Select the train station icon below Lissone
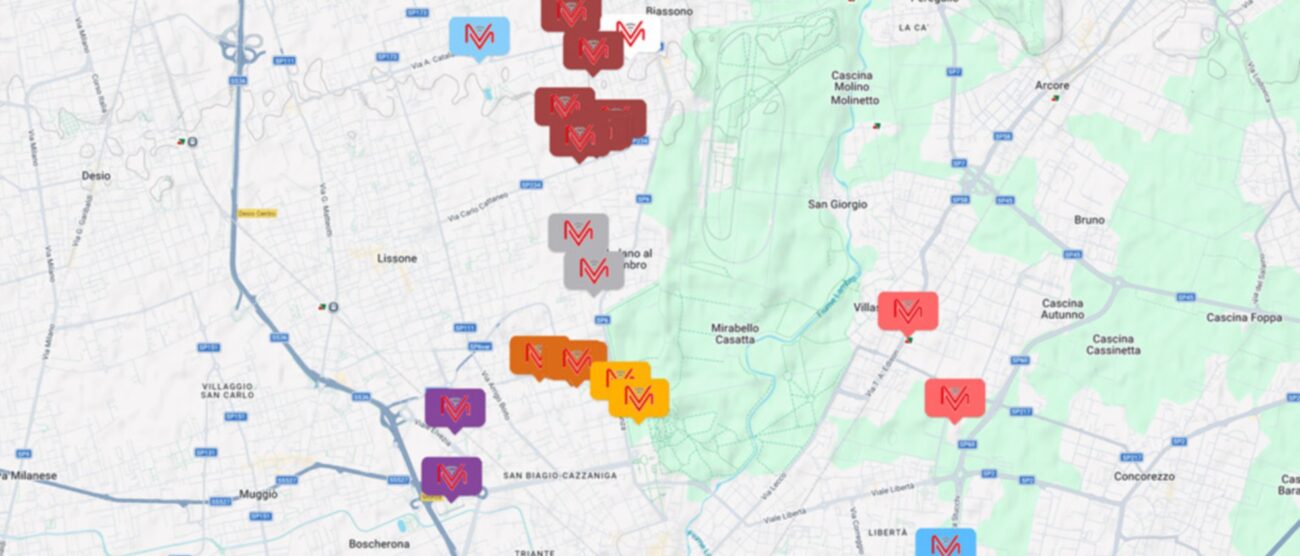 pos(328,306)
